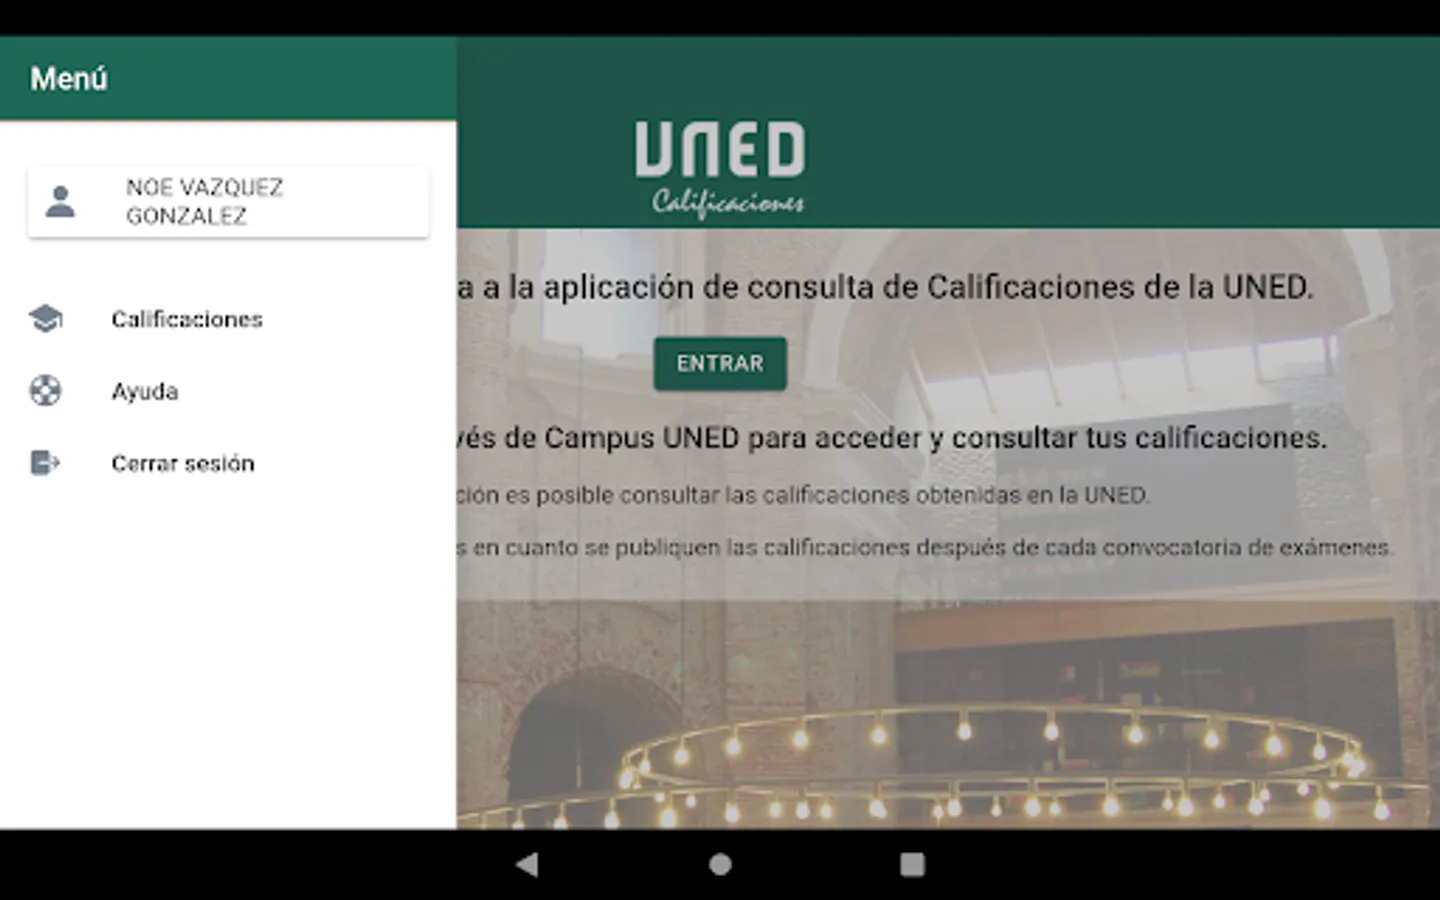Tap the Android recent apps button
The image size is (1440, 900).
tap(912, 864)
